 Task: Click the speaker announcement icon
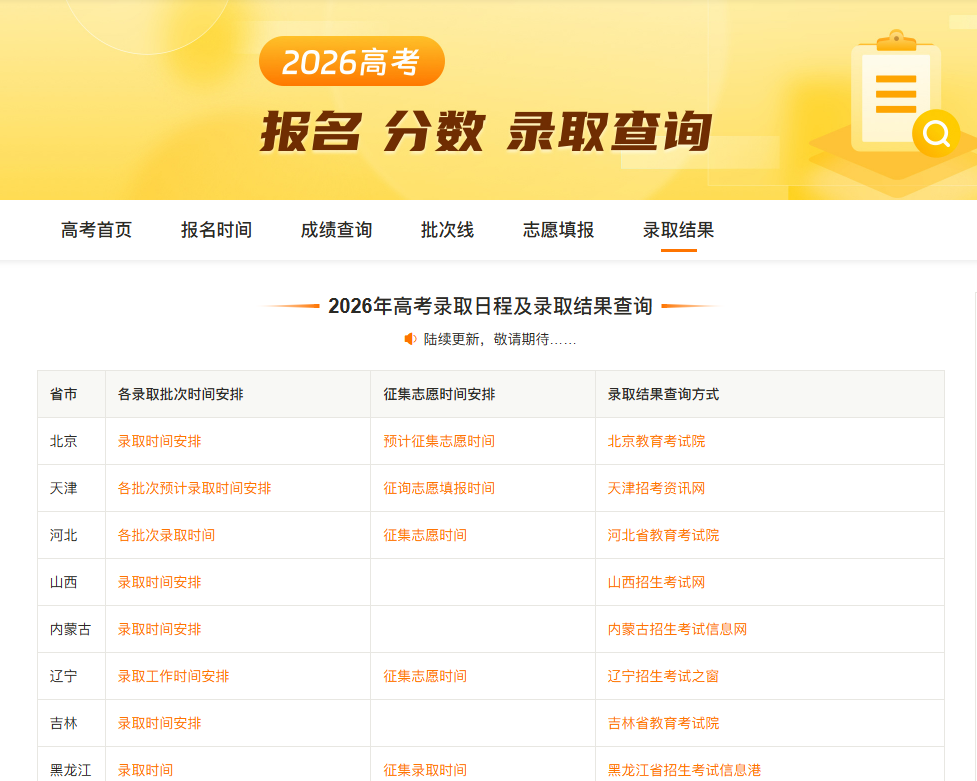pos(410,339)
